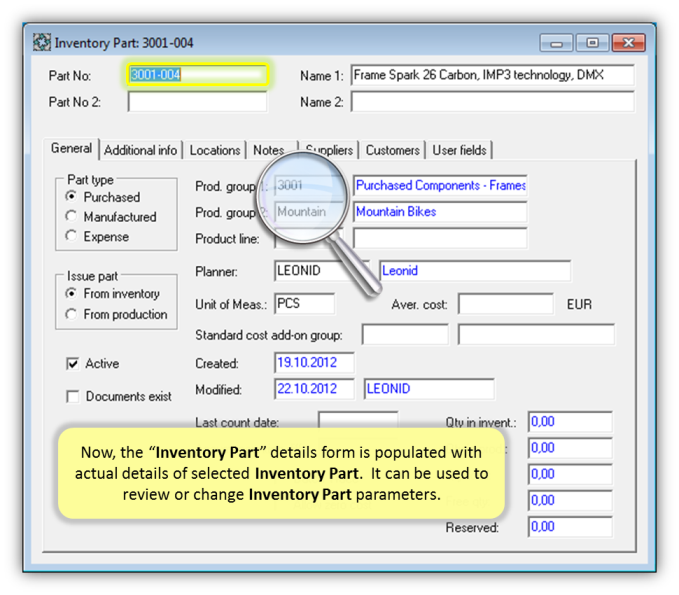The image size is (679, 595).
Task: Maximize the Inventory Part window
Action: tap(592, 43)
